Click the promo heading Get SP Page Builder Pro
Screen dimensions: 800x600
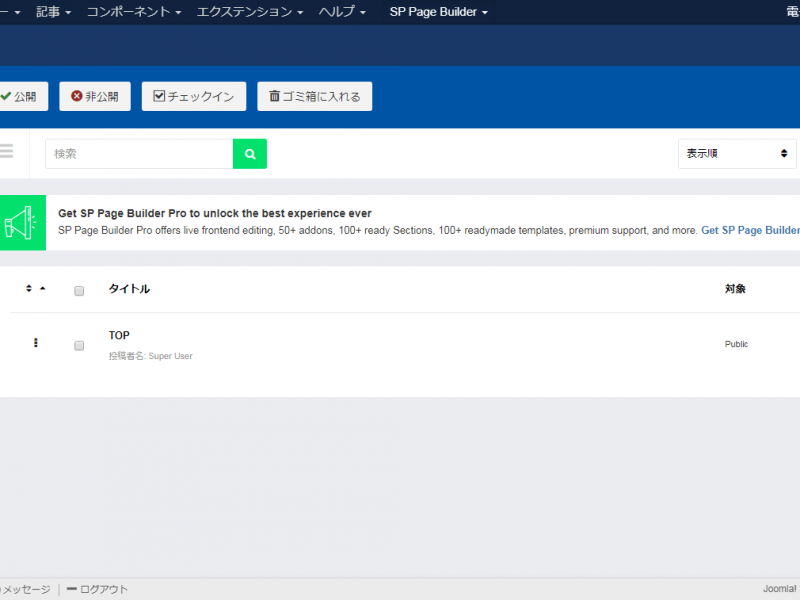coord(215,213)
